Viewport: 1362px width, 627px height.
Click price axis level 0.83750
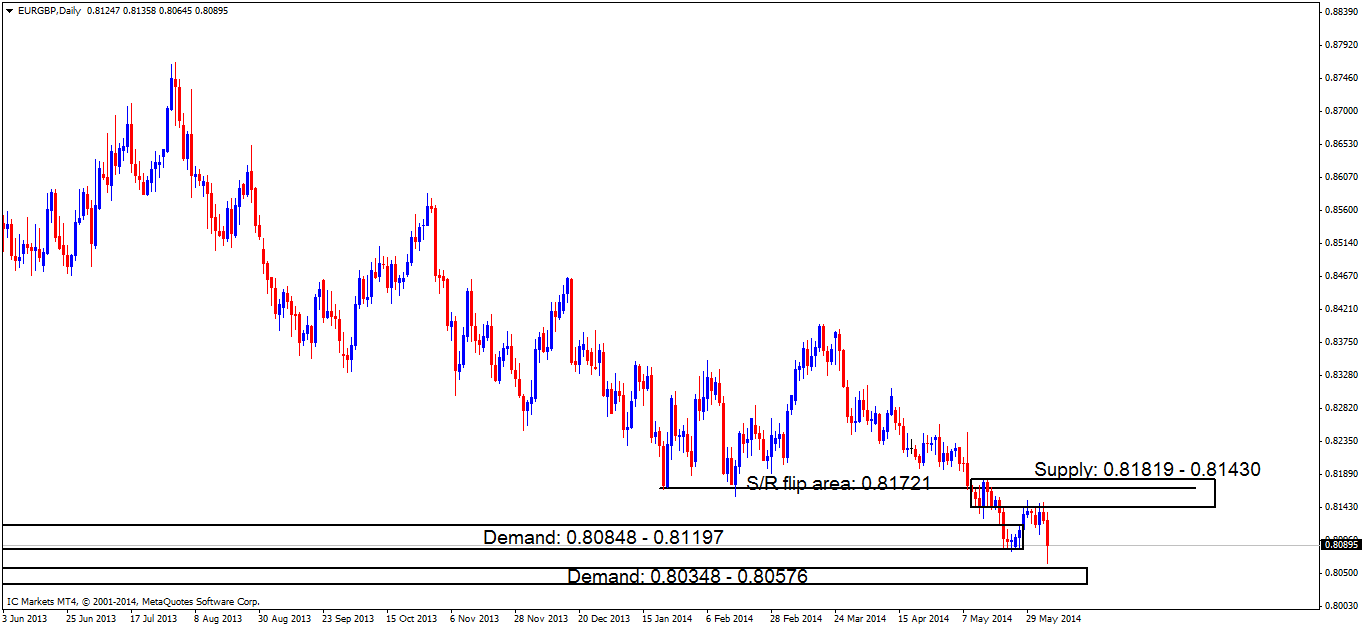pyautogui.click(x=1340, y=341)
